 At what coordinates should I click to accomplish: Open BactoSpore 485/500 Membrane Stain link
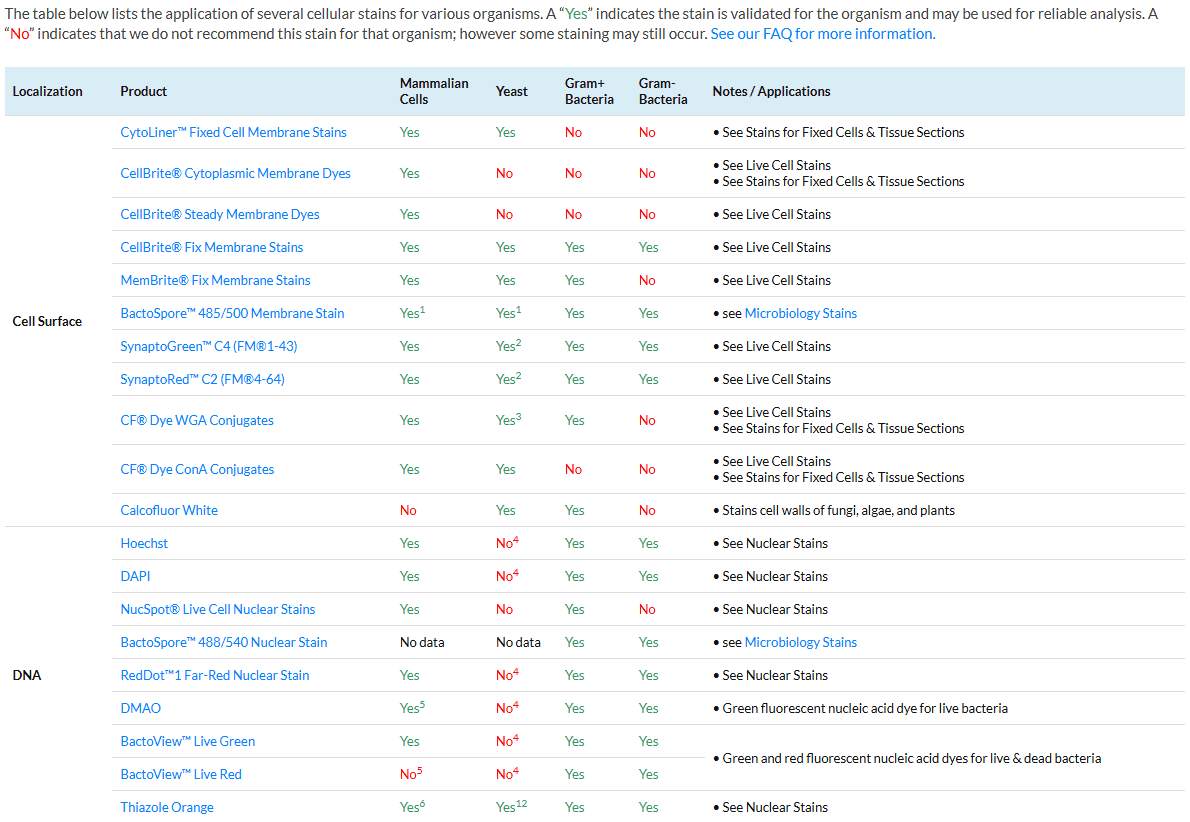click(x=231, y=313)
